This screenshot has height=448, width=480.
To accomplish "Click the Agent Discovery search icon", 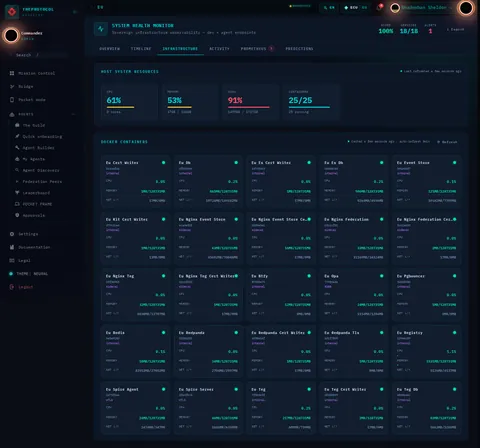I will 17,170.
